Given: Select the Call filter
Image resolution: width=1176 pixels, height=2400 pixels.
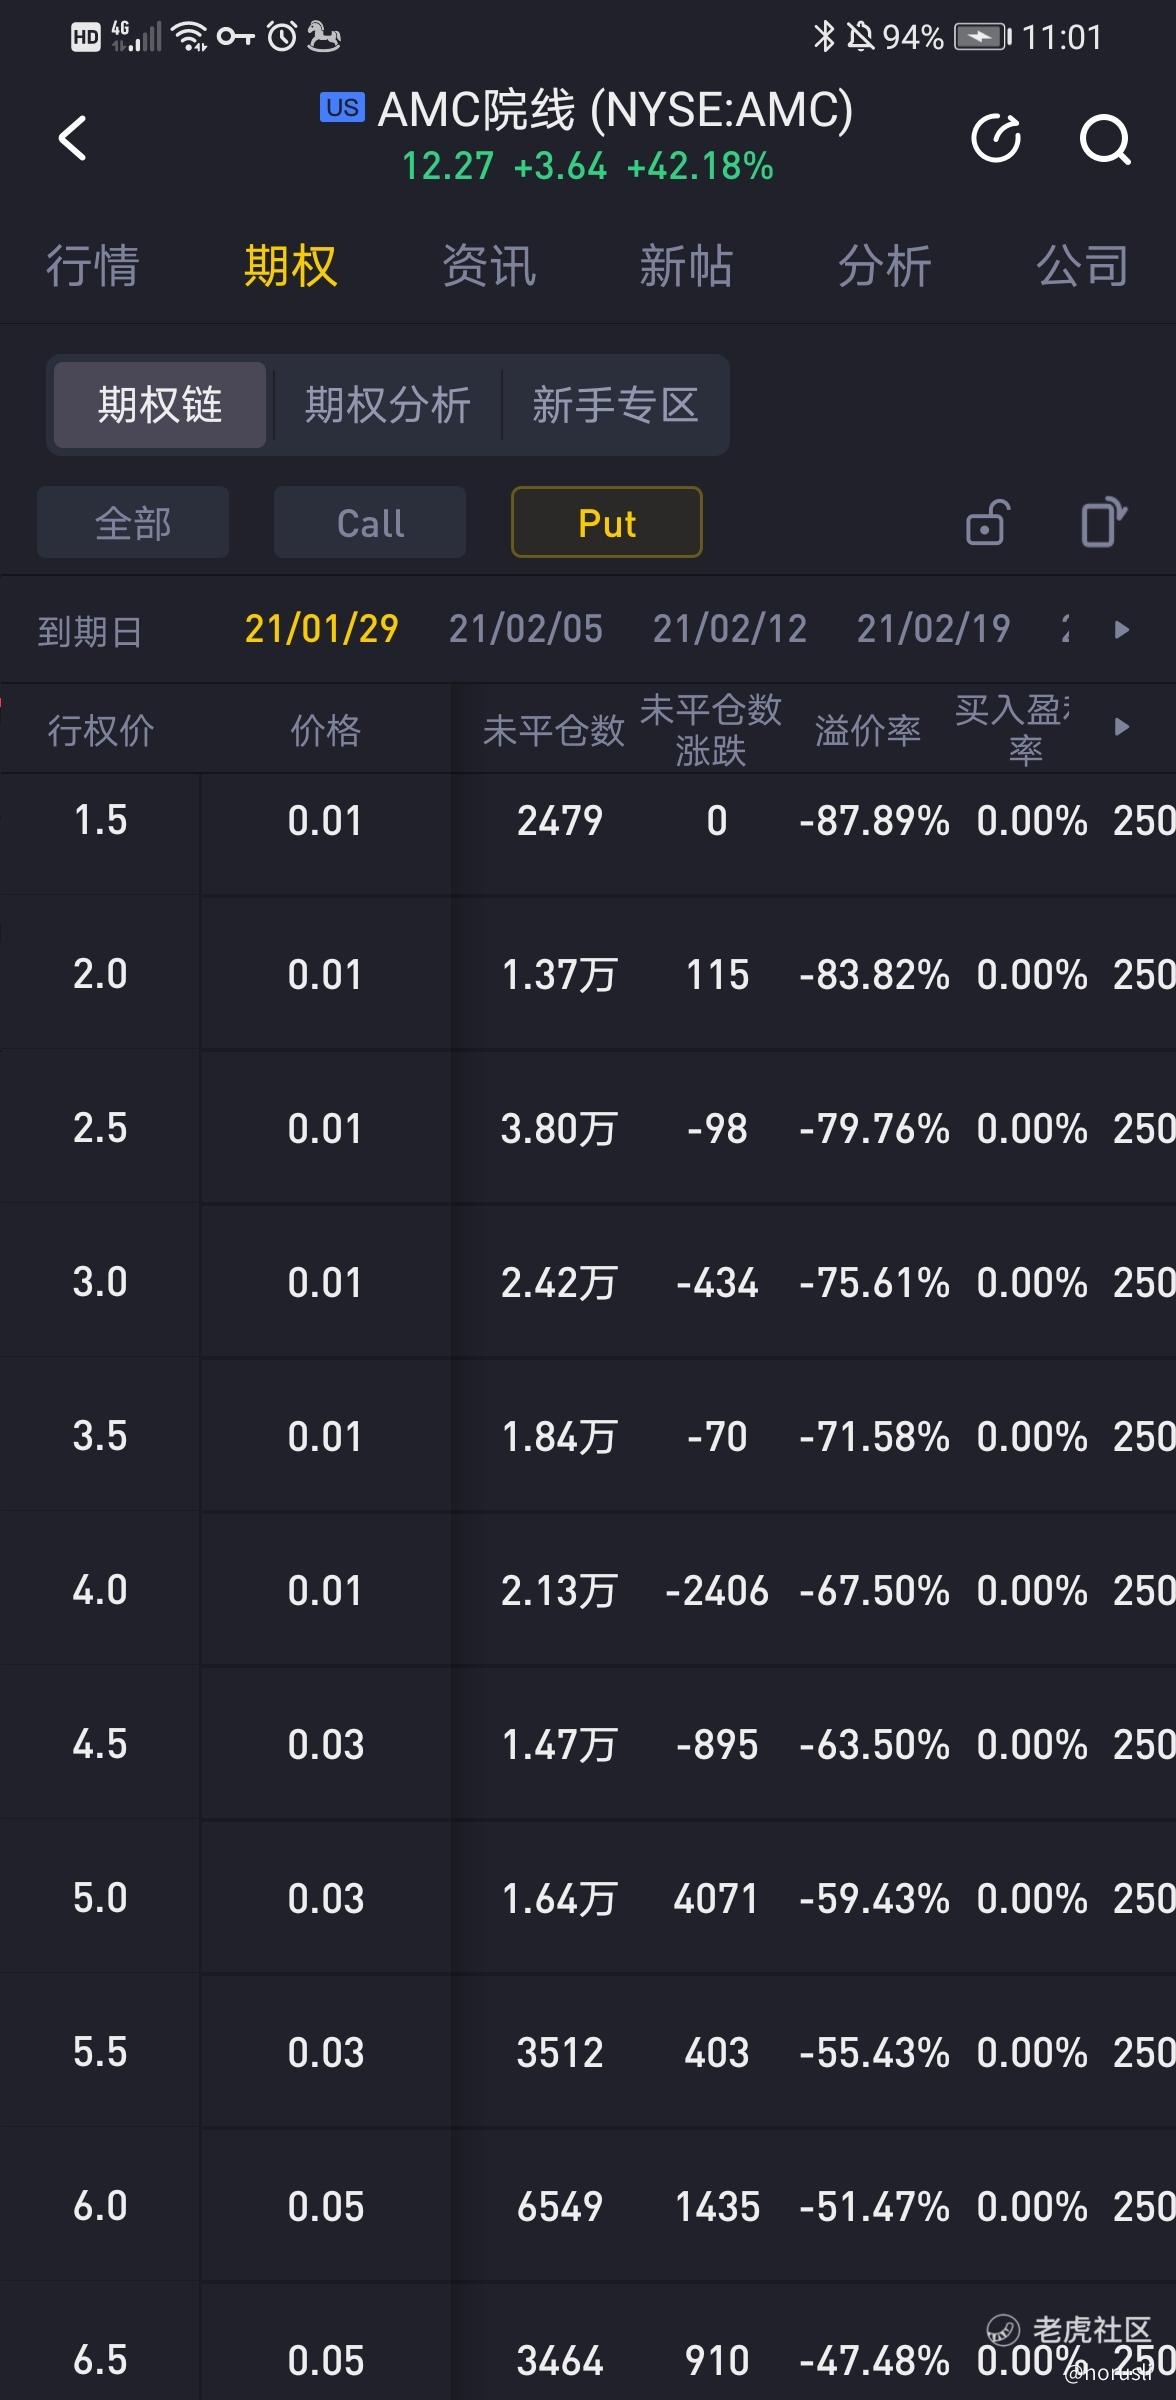Looking at the screenshot, I should 370,522.
